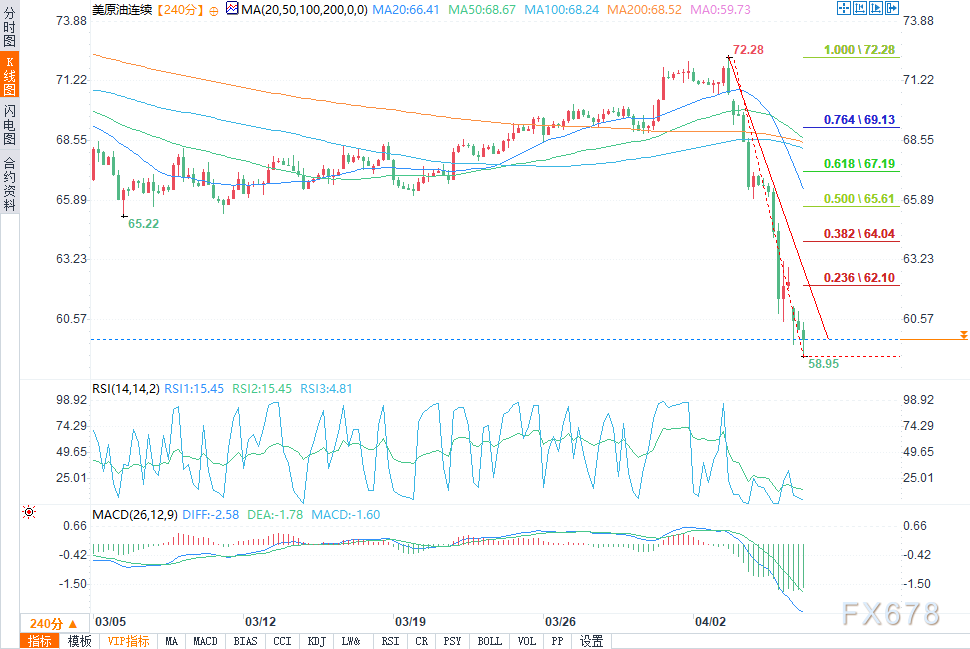
Task: Open the 240分 timeframe dropdown at bottom left
Action: [x=46, y=621]
